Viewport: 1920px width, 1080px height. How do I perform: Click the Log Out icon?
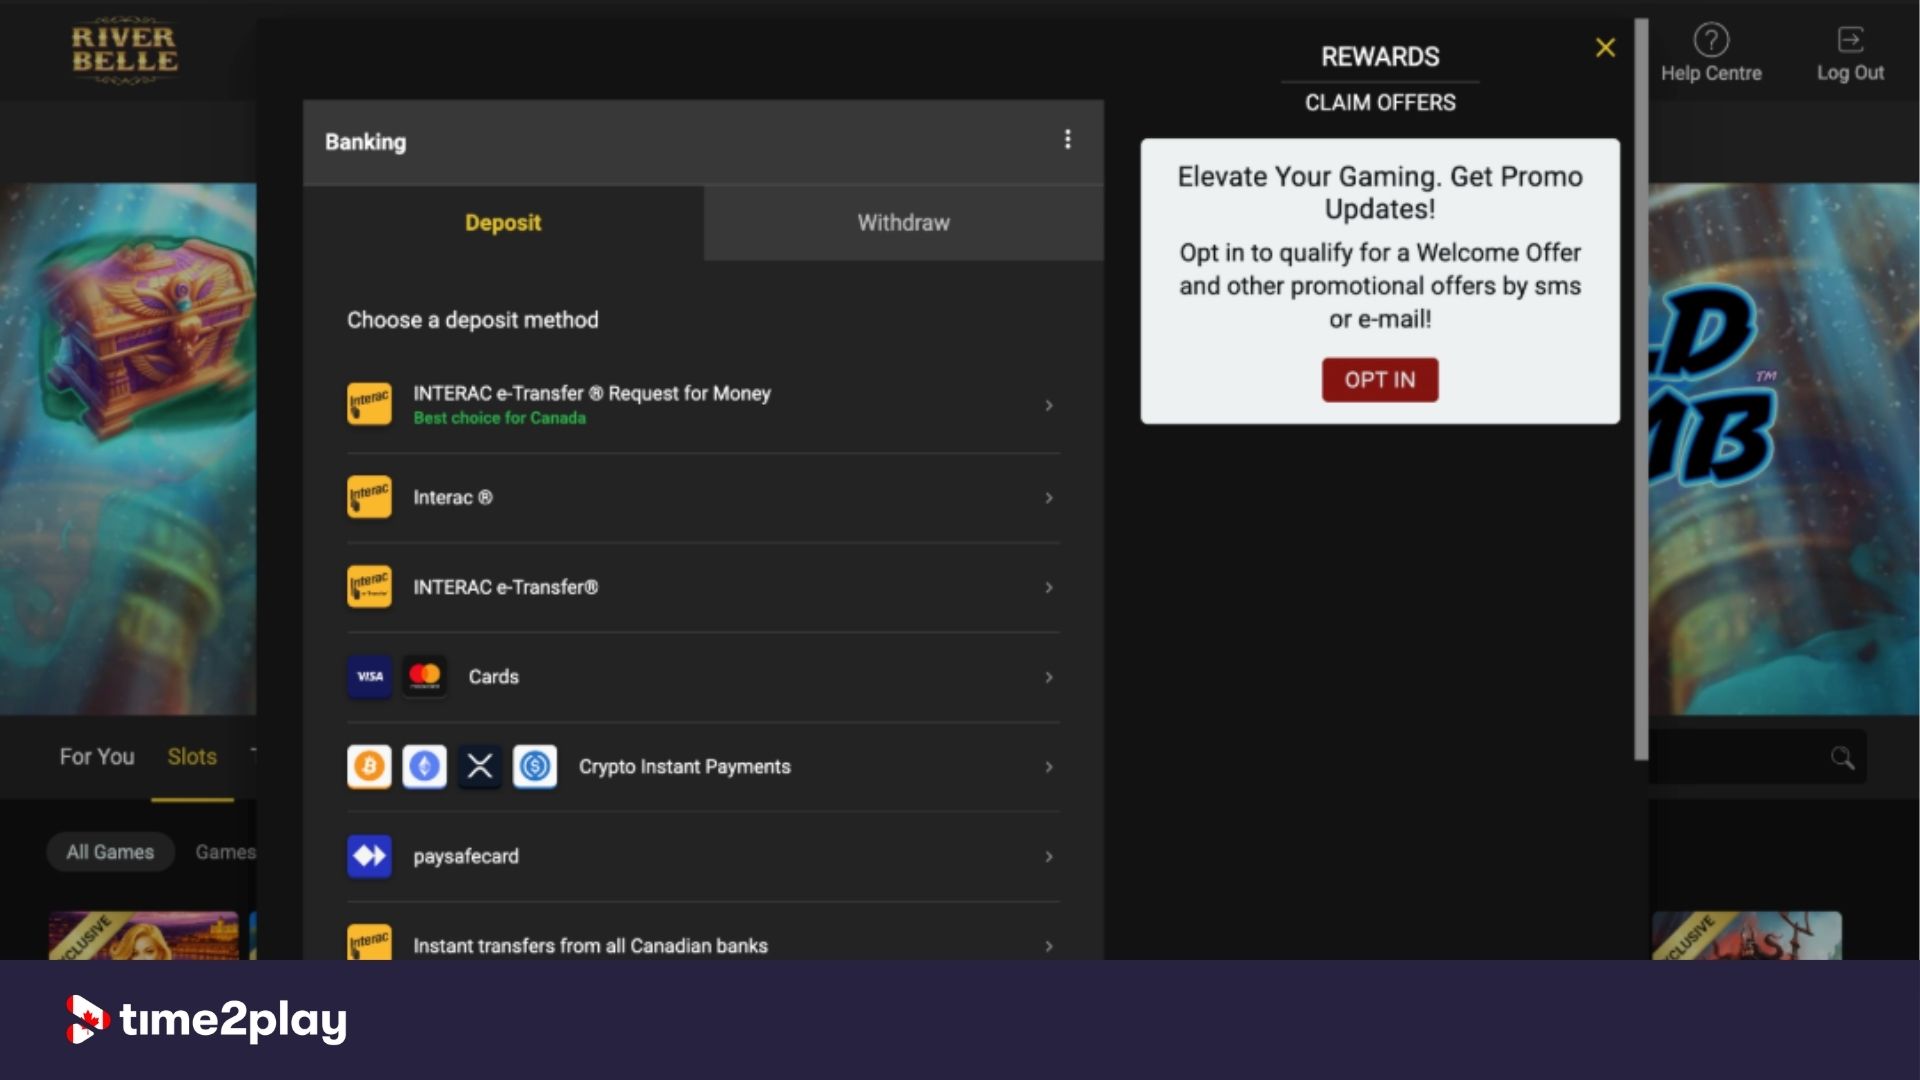click(x=1850, y=40)
